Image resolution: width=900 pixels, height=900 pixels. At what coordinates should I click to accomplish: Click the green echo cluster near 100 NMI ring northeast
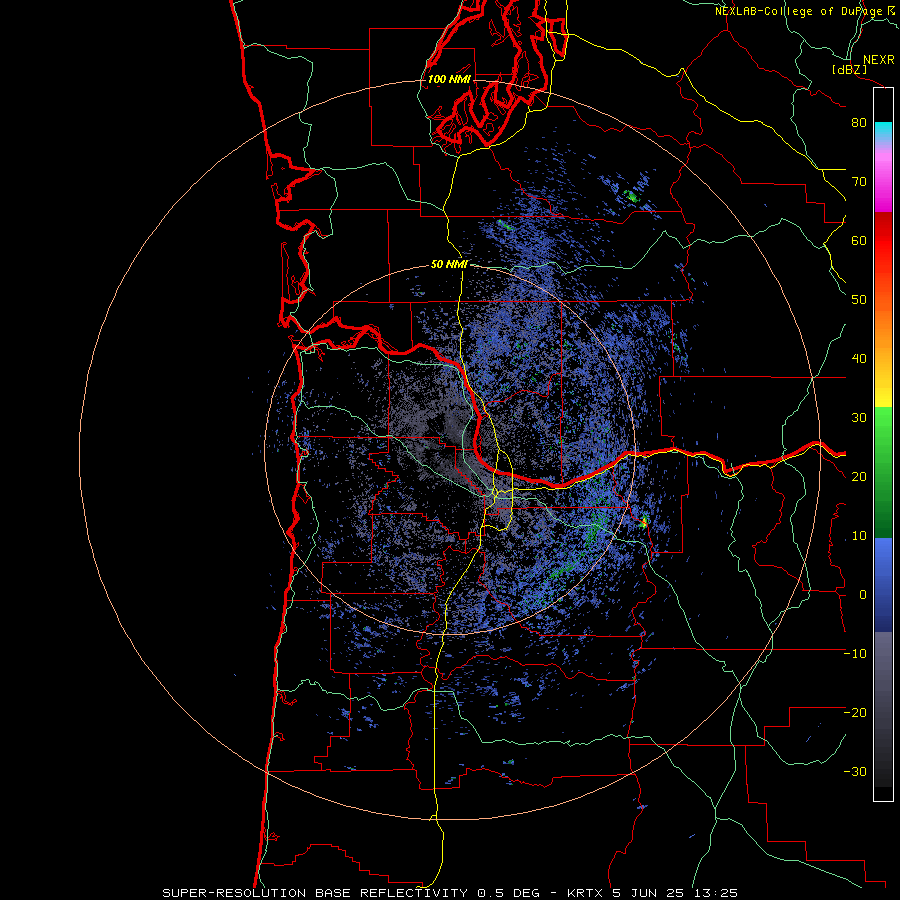tap(632, 197)
